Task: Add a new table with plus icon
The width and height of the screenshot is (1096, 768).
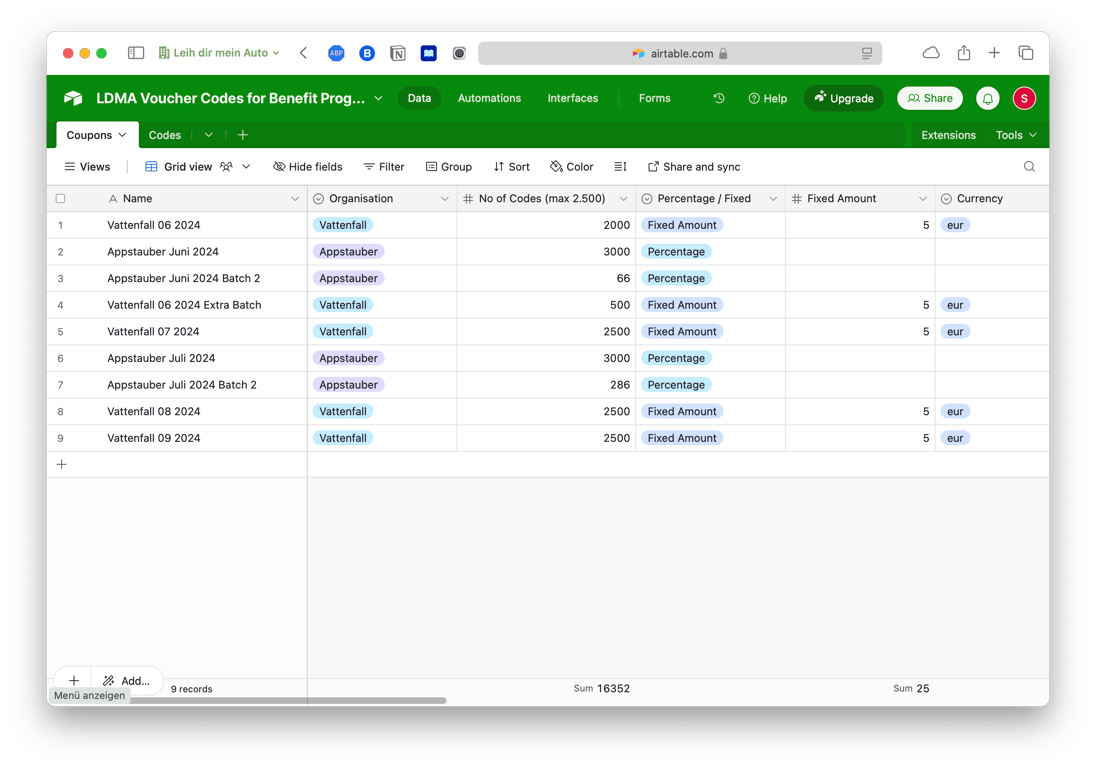Action: coord(243,135)
